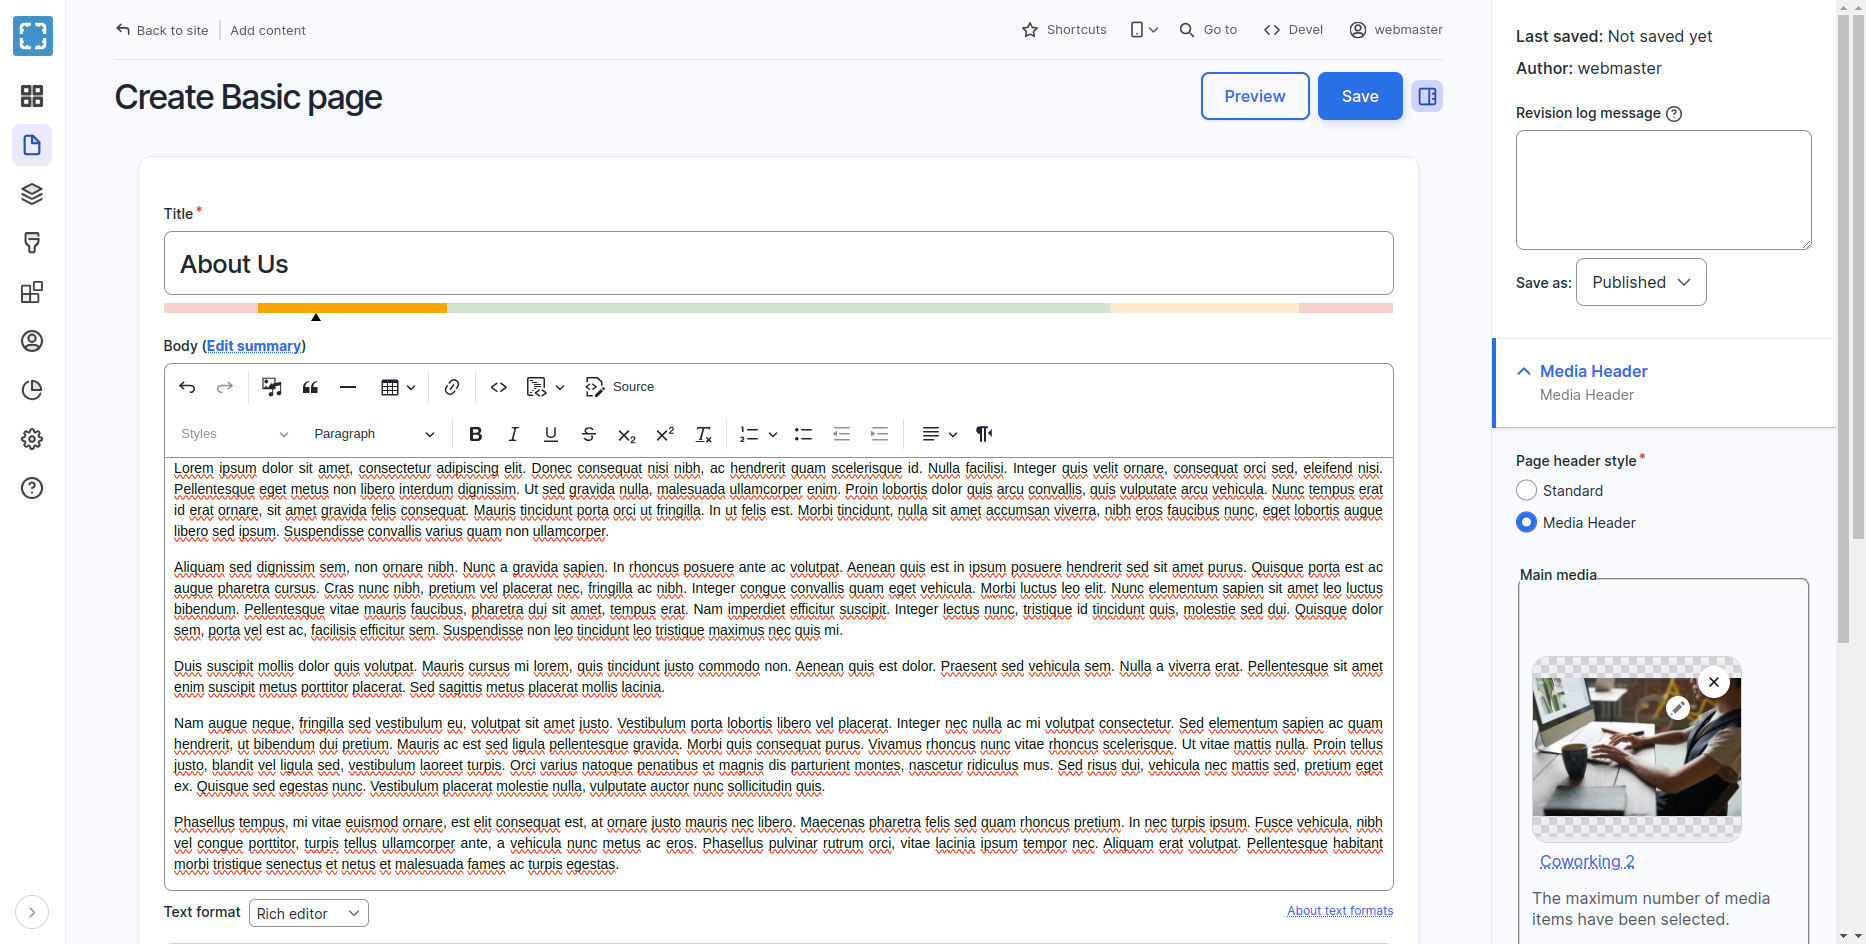Open the Structure layers icon in sidebar

(x=32, y=194)
